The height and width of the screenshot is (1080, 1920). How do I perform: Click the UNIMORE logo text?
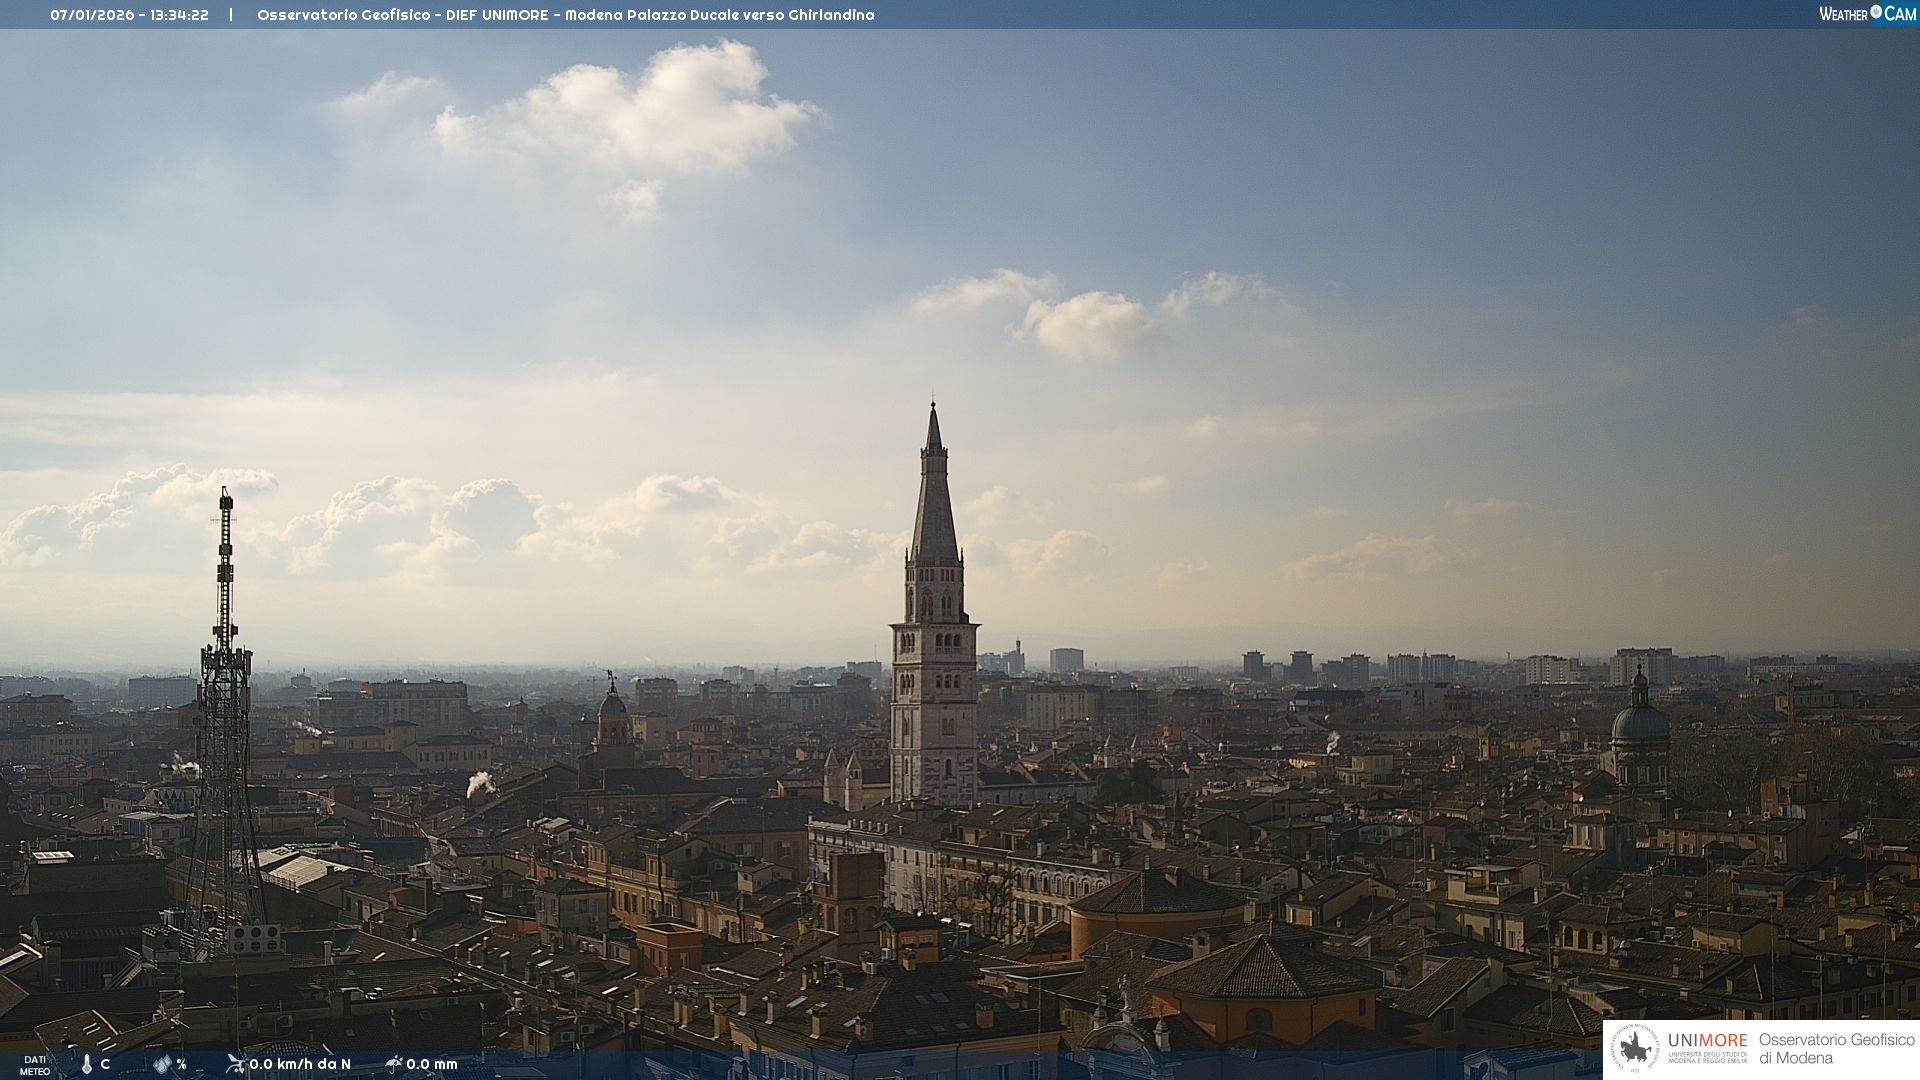pos(1707,1041)
